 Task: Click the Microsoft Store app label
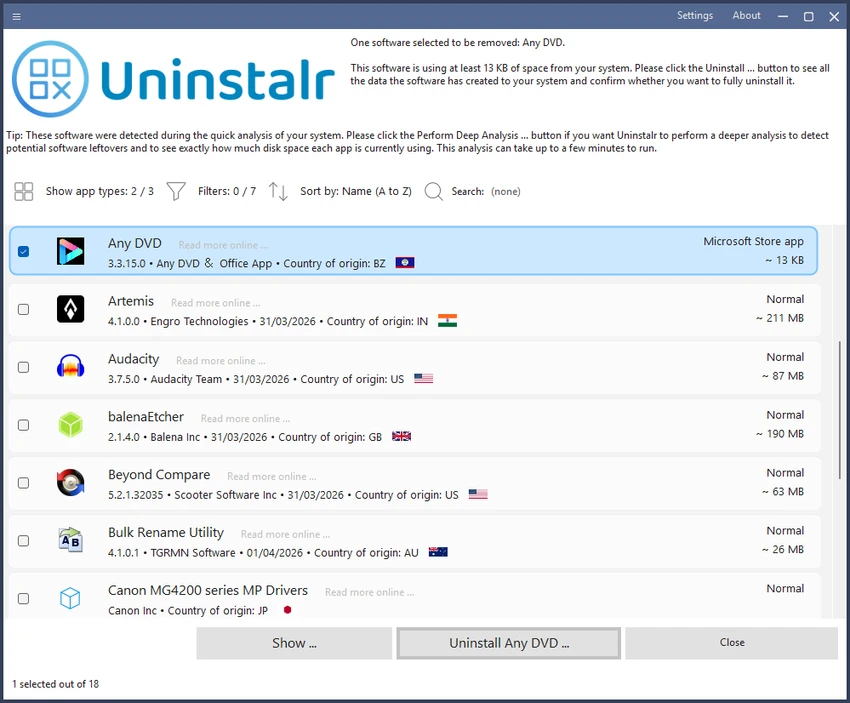tap(753, 241)
